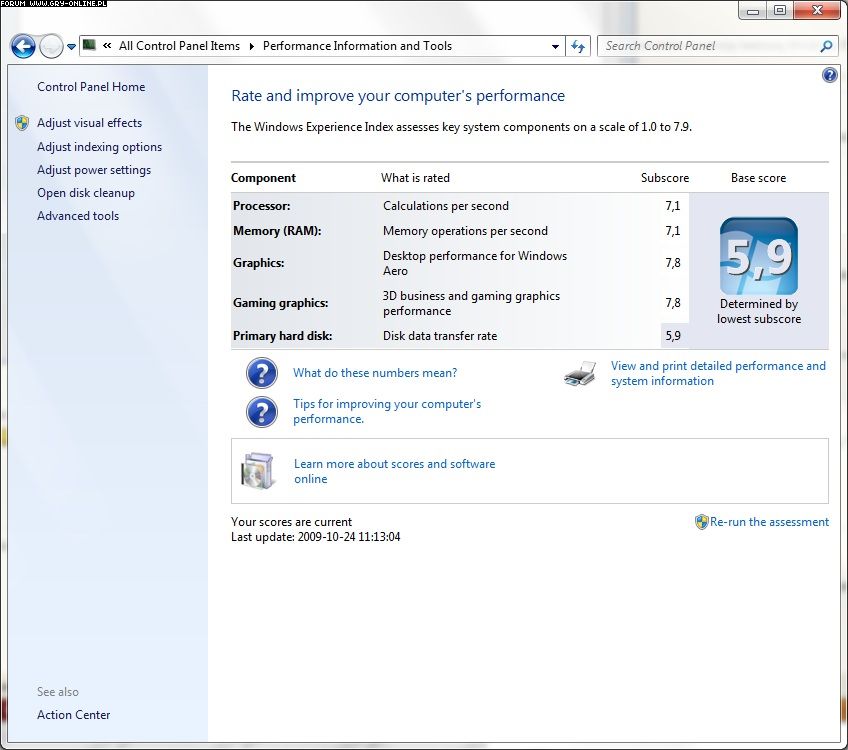
Task: Open Action Center from See also
Action: point(74,715)
